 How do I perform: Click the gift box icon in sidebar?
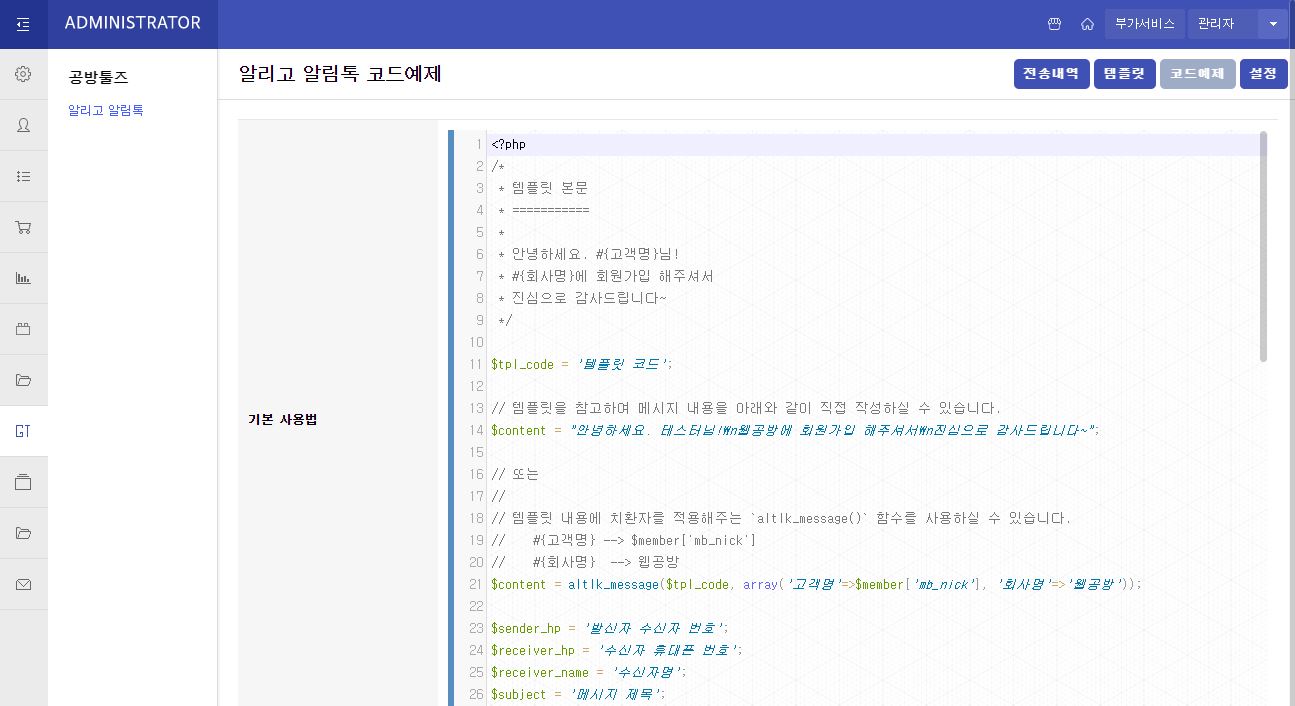23,328
